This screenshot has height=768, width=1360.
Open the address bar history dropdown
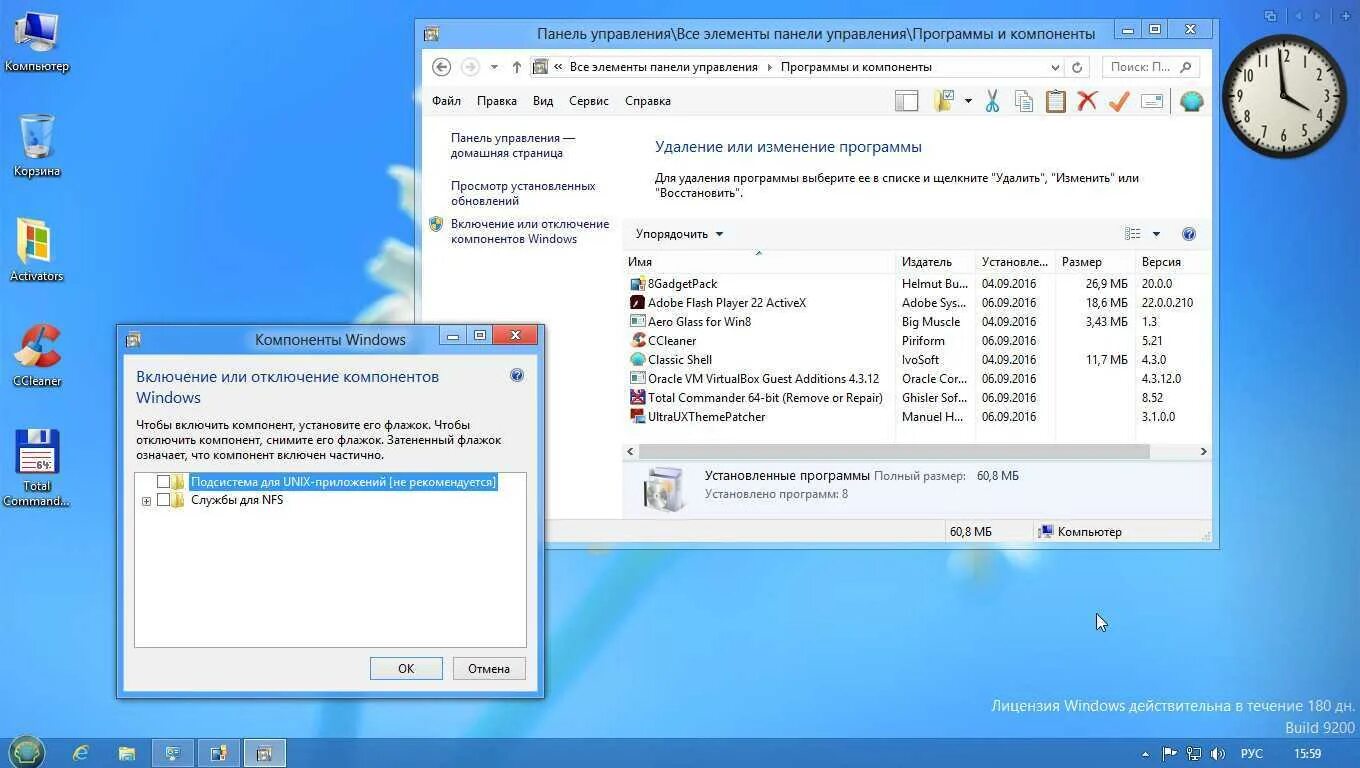[1055, 67]
